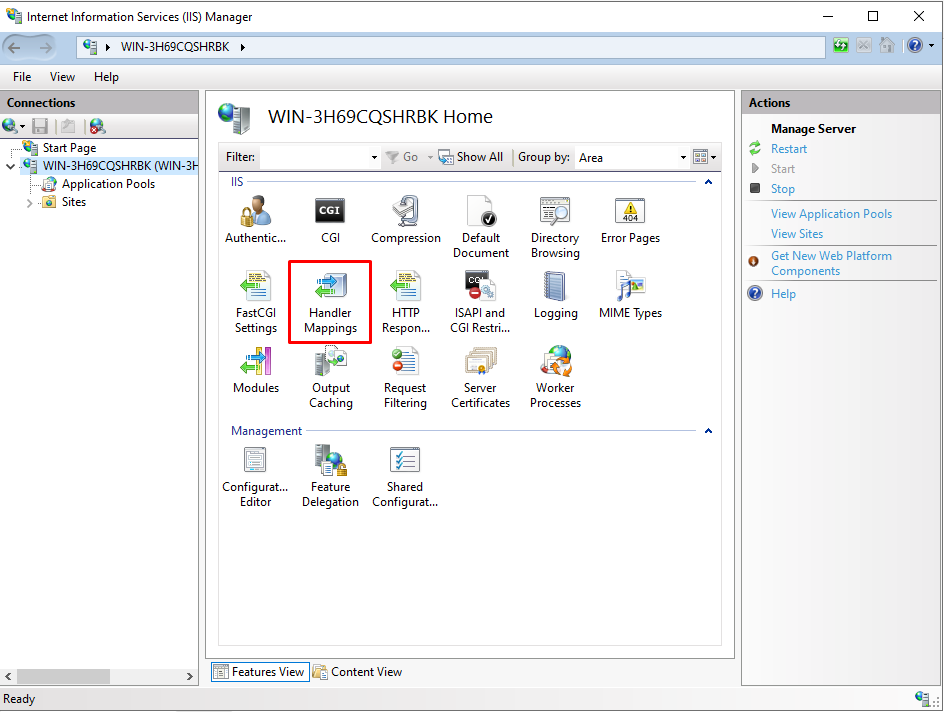This screenshot has height=712, width=944.
Task: Click the WIN-3H69CQSHRBK breadcrumb in address bar
Action: pos(175,47)
